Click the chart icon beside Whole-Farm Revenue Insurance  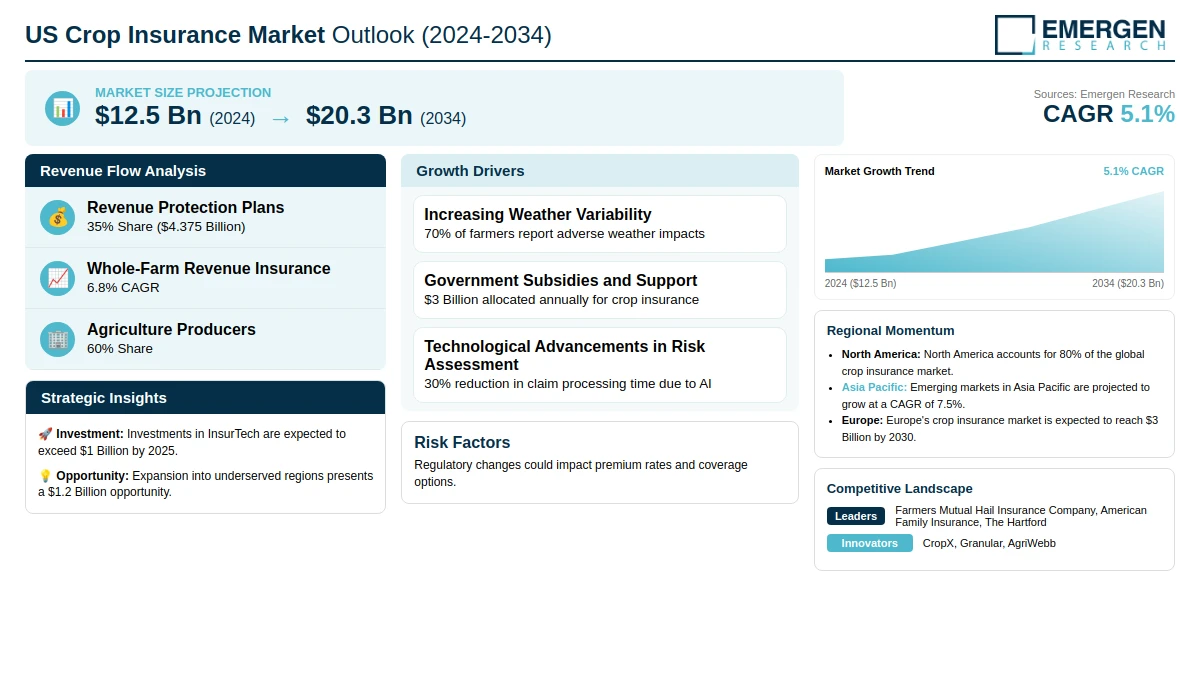[57, 278]
